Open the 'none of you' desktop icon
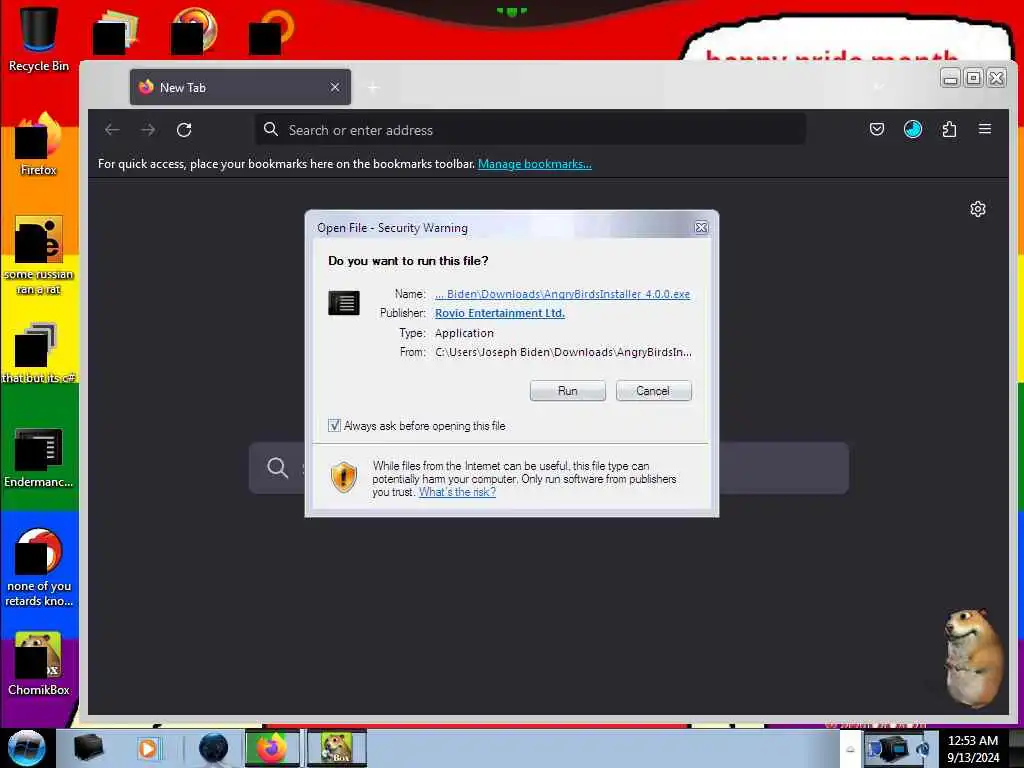This screenshot has height=768, width=1024. (38, 567)
